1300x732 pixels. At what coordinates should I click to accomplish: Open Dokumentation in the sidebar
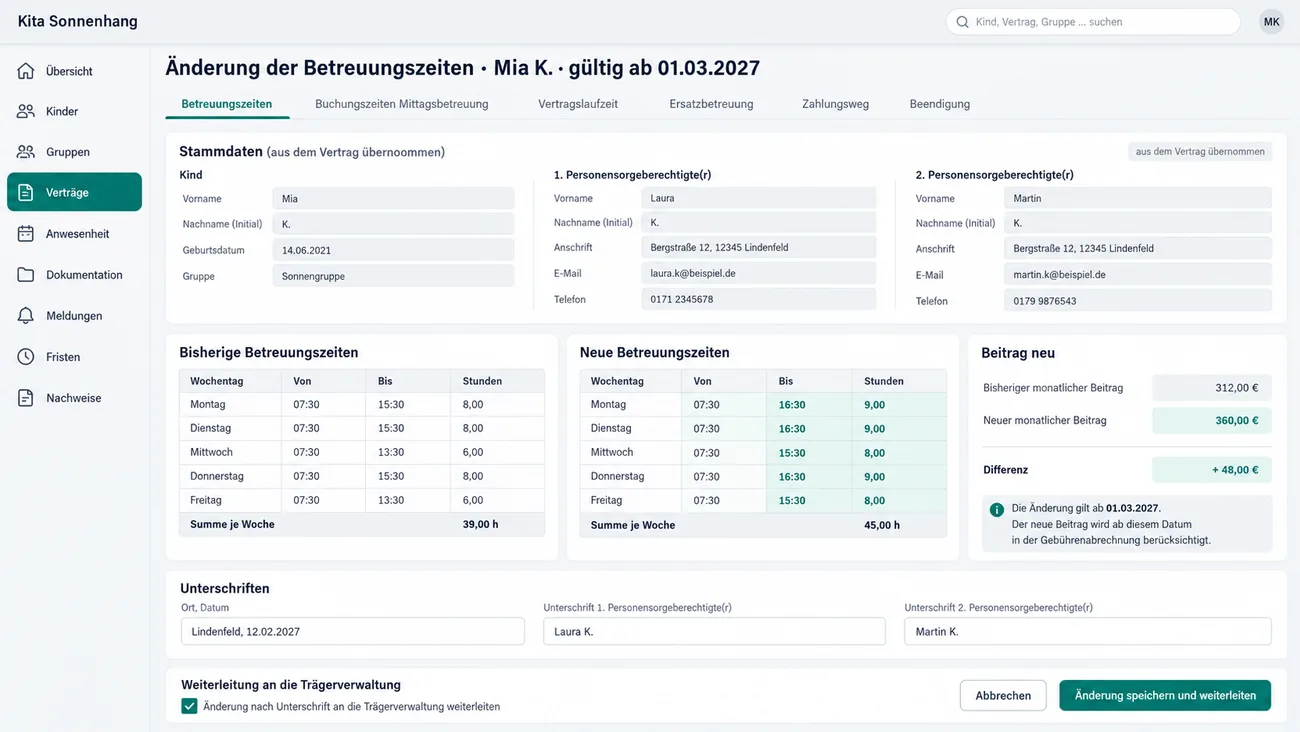point(74,274)
